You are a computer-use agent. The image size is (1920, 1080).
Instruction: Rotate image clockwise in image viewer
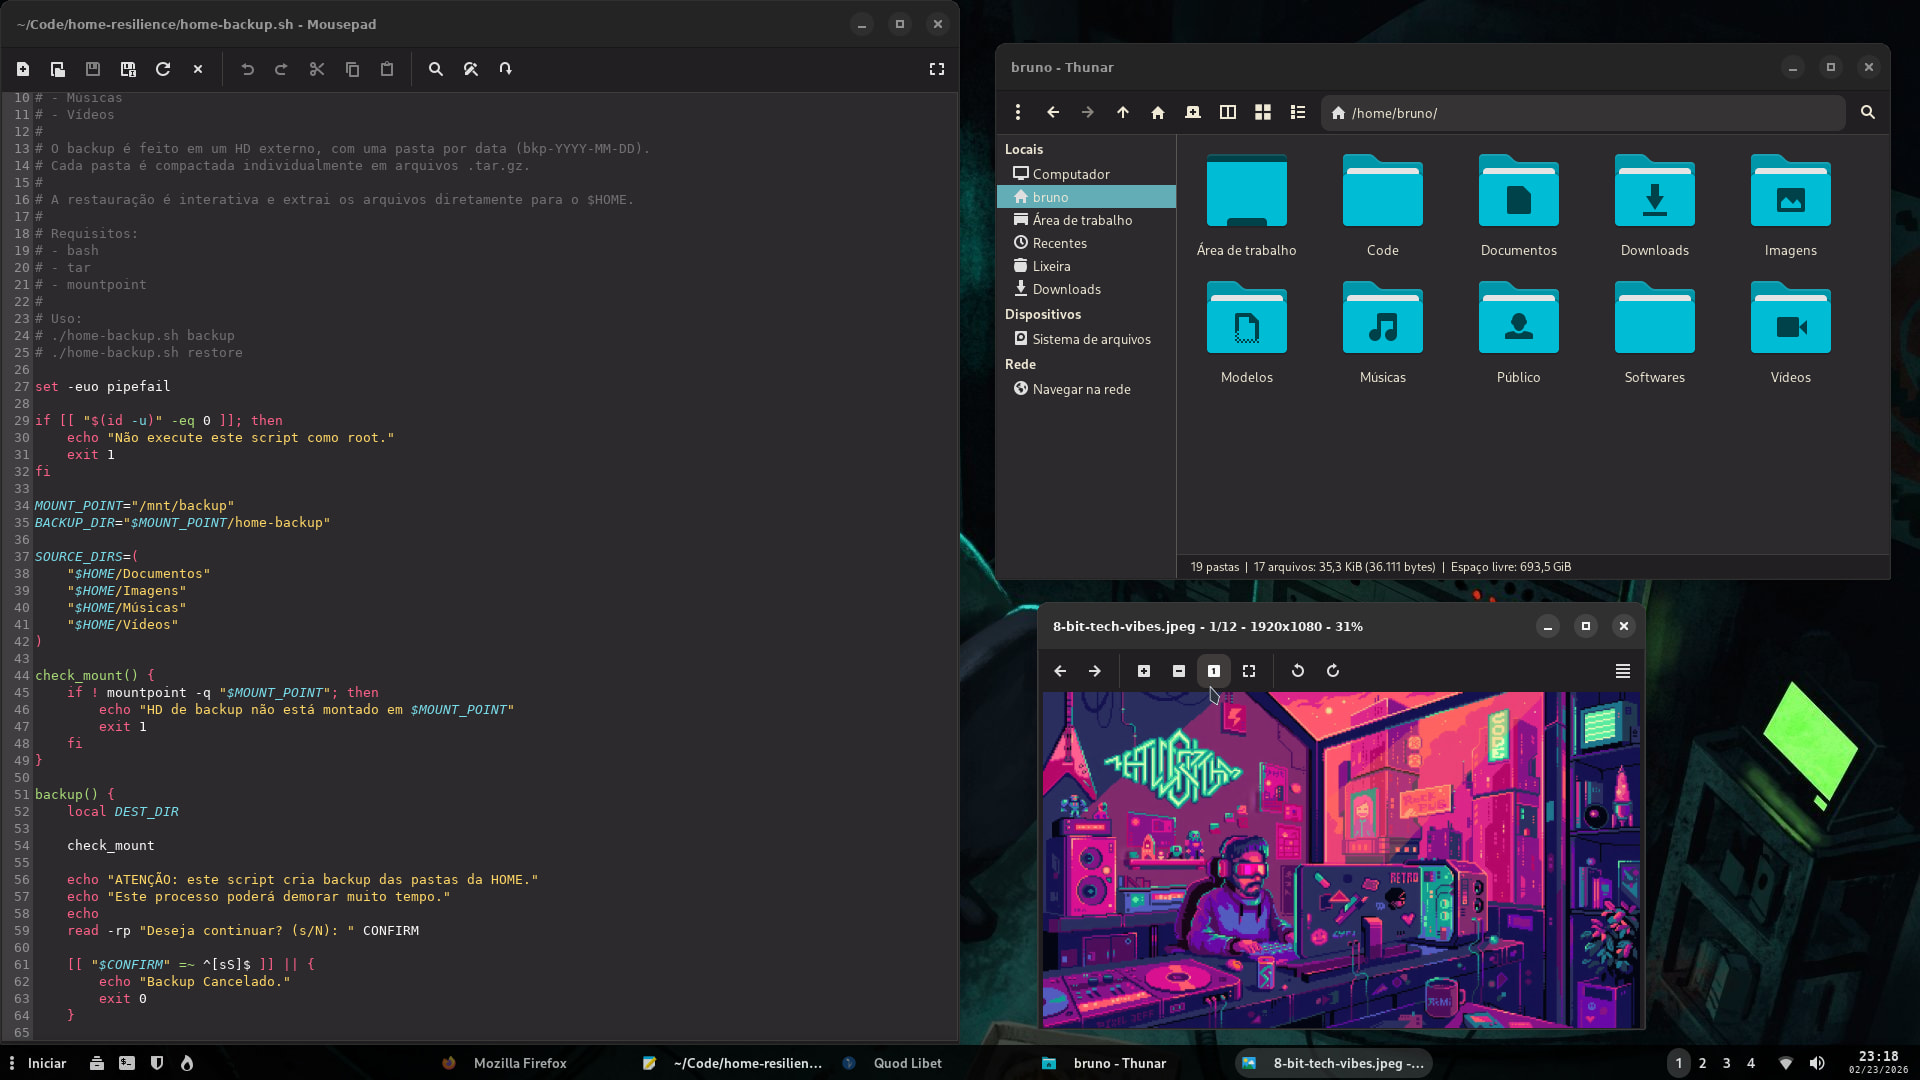click(x=1333, y=671)
